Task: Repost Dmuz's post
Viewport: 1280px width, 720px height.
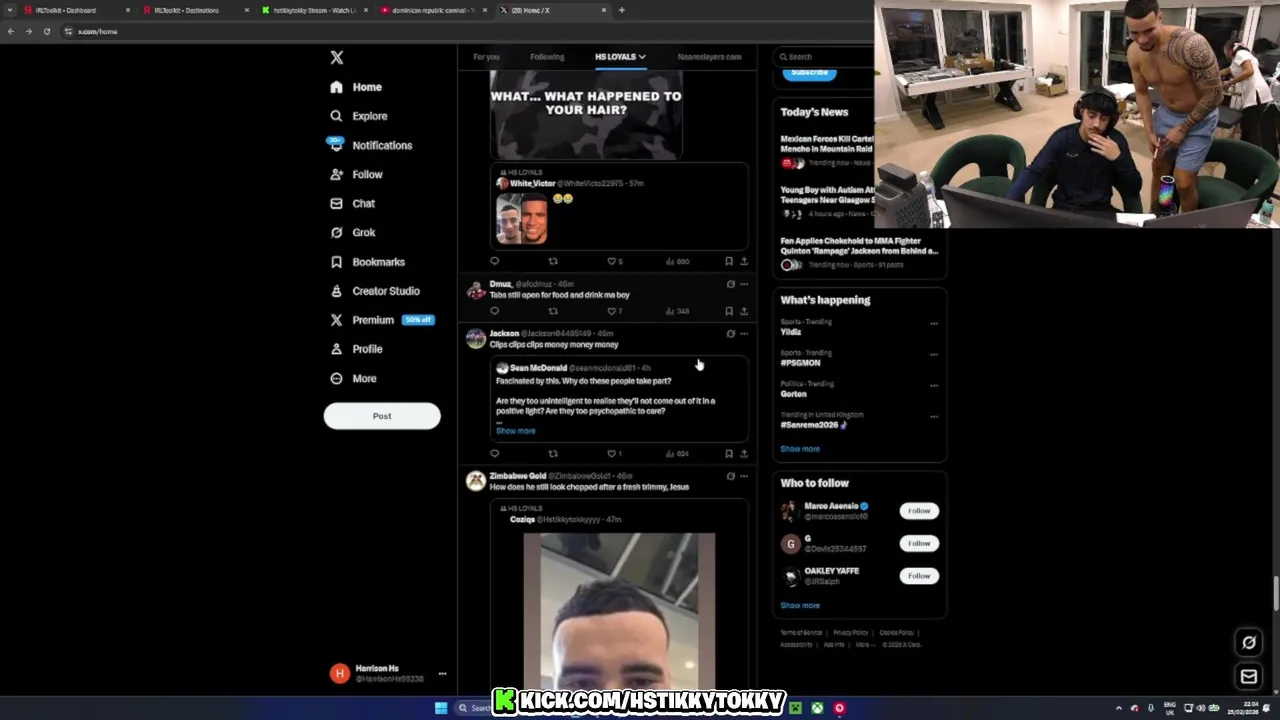Action: (553, 311)
